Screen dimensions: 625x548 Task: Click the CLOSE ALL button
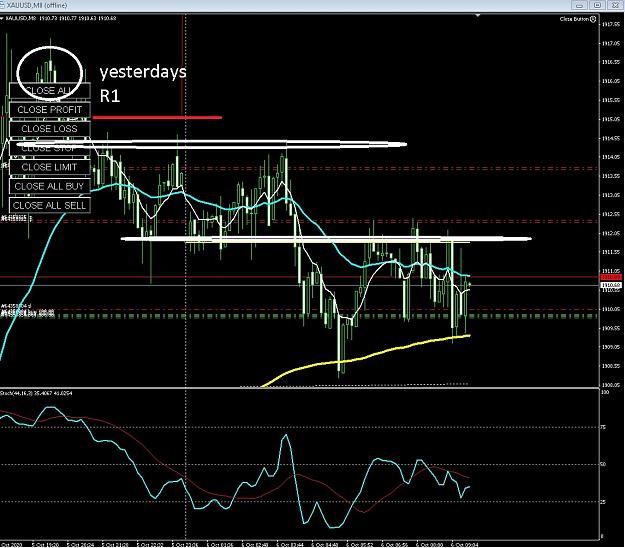tap(50, 90)
